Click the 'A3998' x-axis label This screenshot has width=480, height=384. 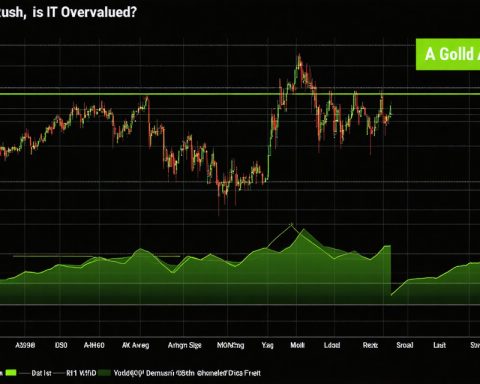tap(25, 345)
